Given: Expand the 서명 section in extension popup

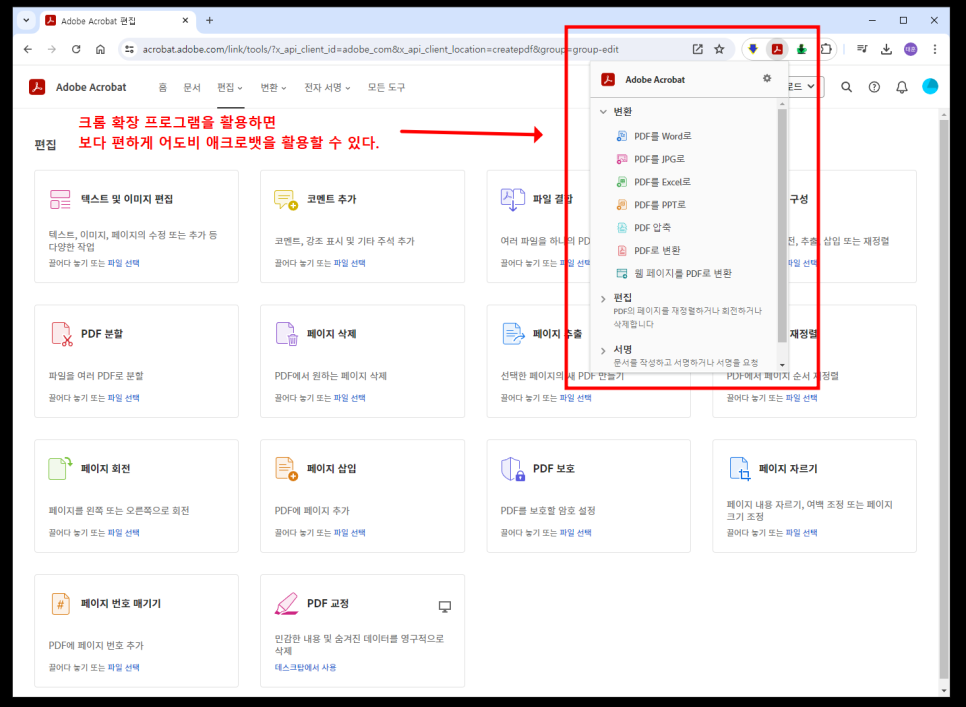Looking at the screenshot, I should click(x=603, y=350).
